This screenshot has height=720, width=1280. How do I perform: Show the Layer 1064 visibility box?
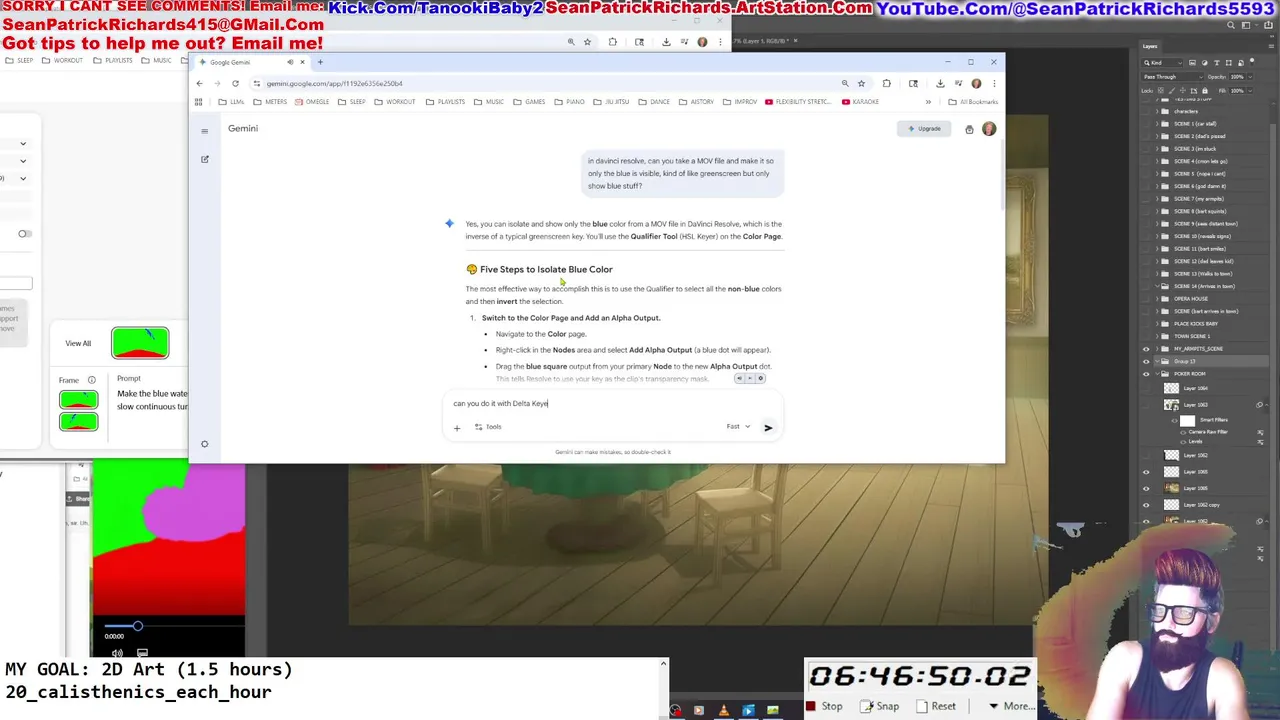tap(1146, 388)
